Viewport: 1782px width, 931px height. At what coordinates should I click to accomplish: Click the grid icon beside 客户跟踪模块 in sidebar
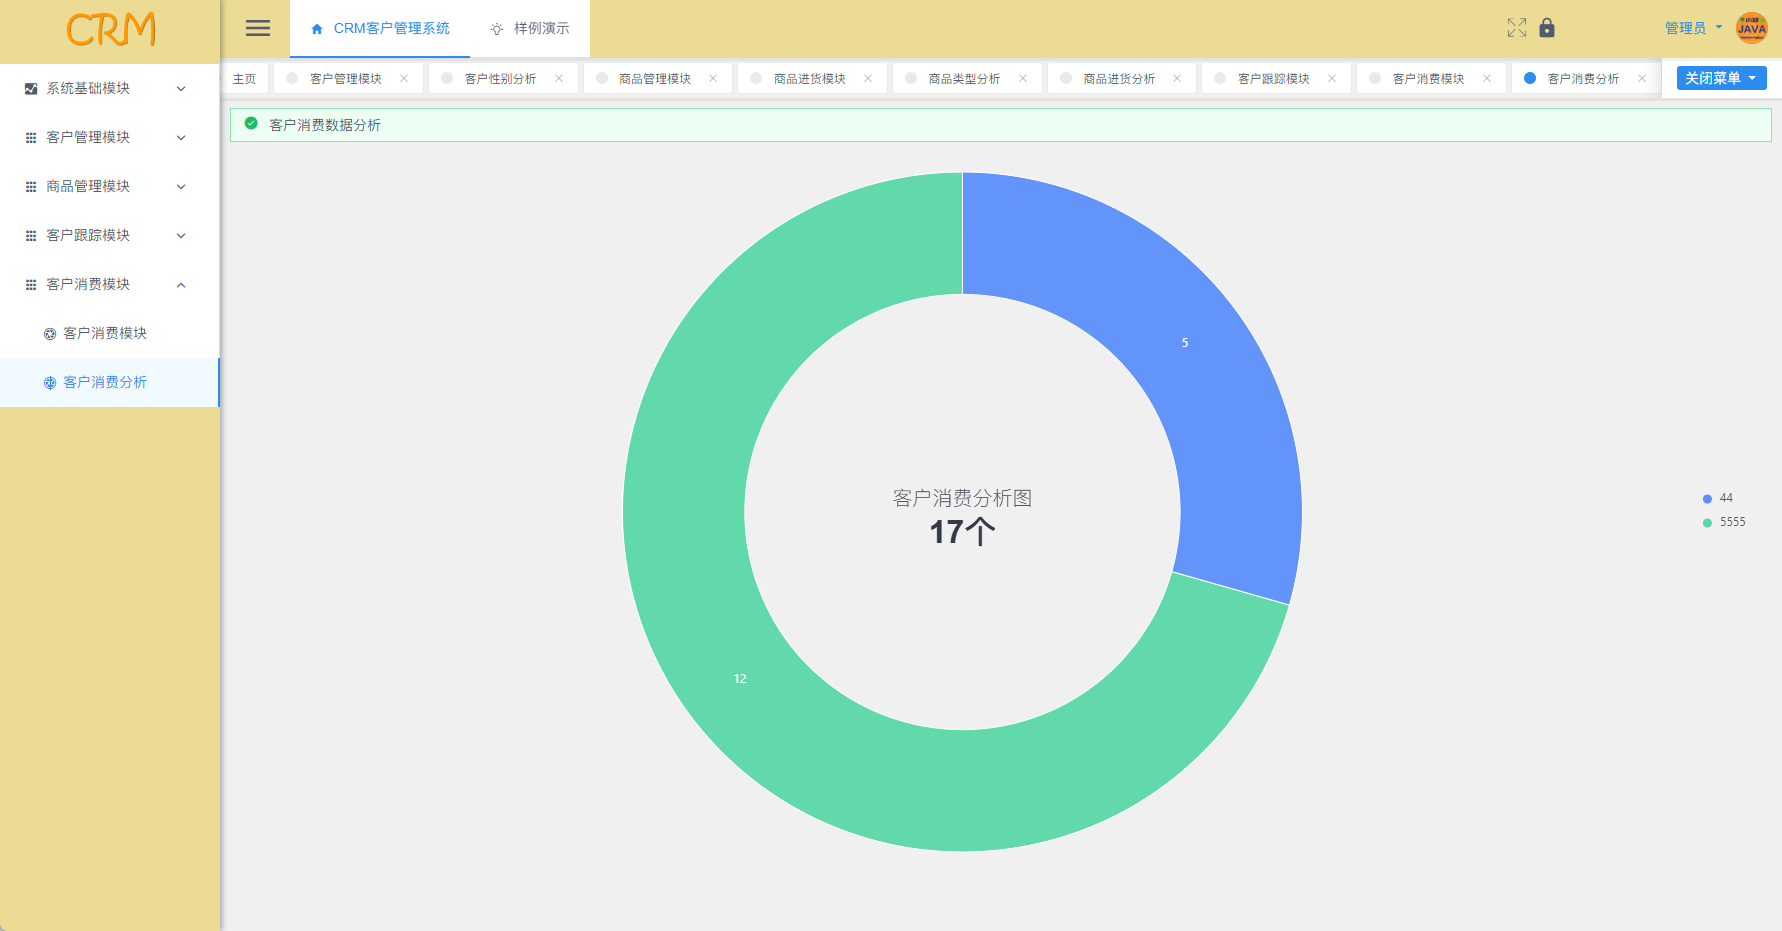coord(31,236)
